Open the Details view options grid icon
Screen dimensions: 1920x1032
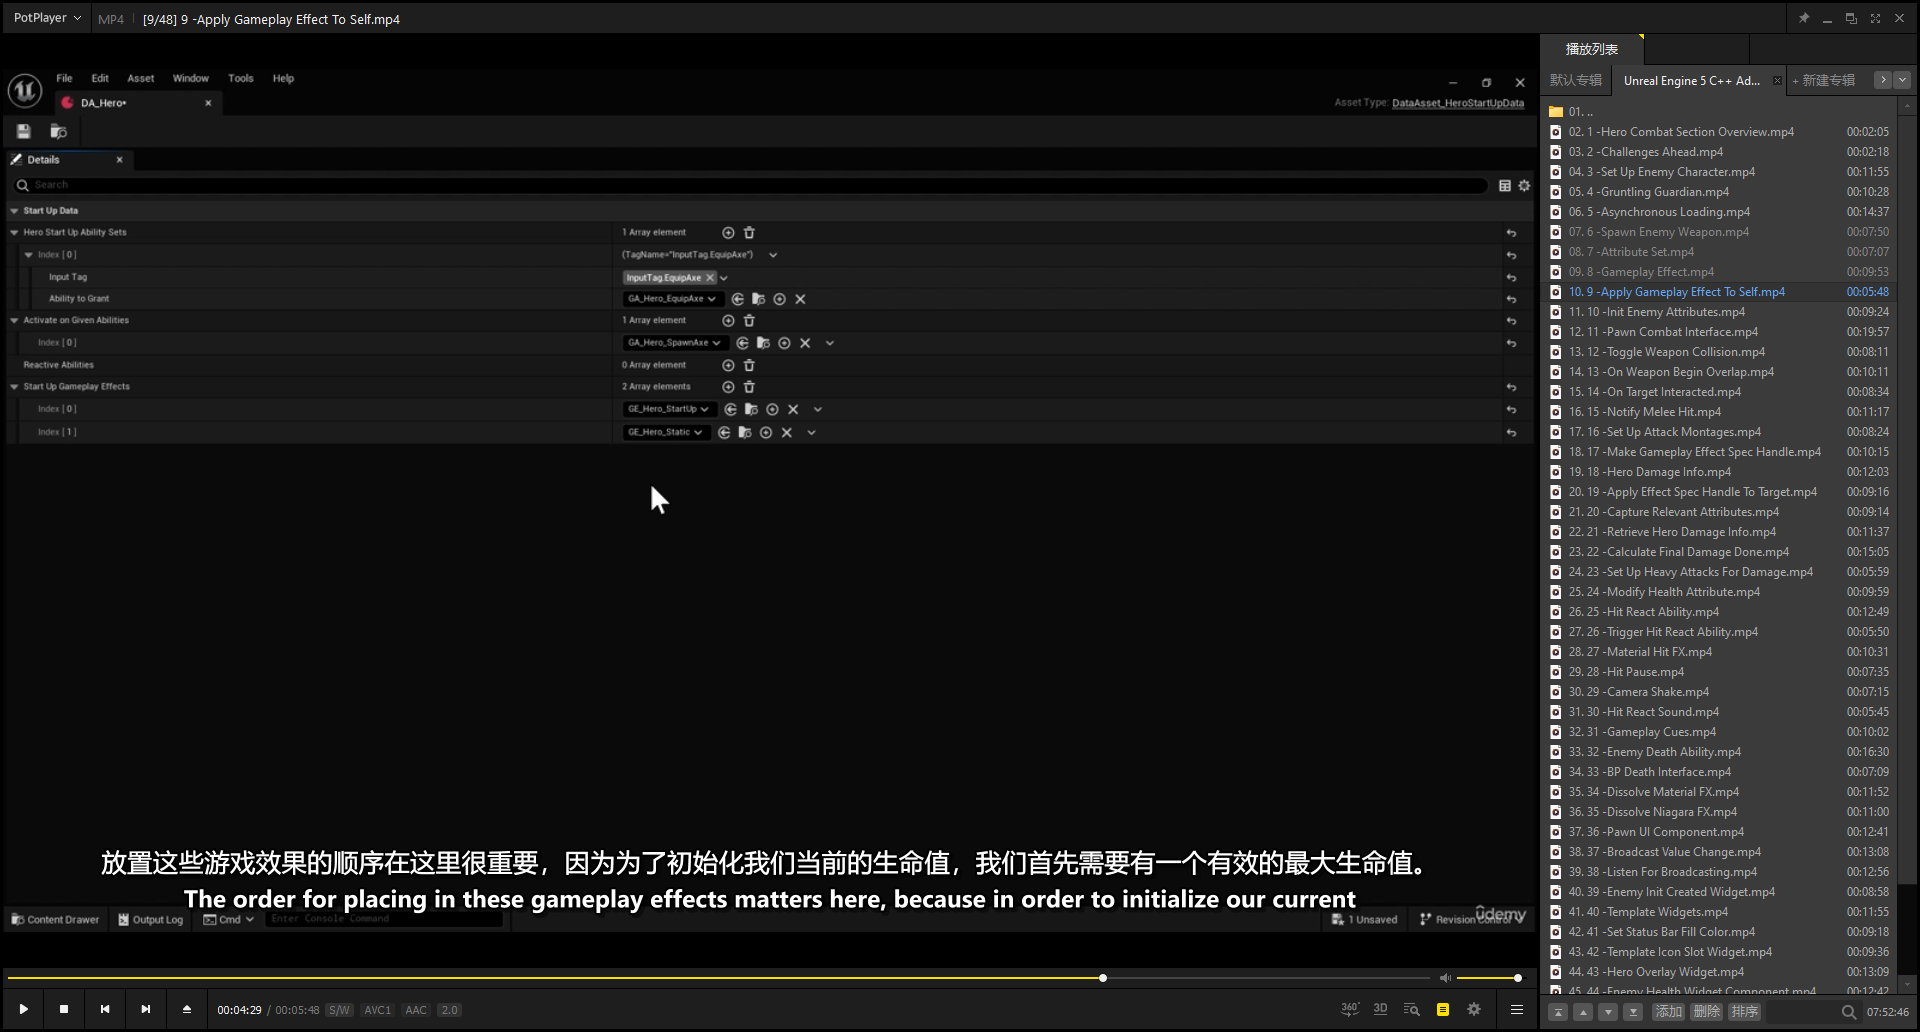(x=1505, y=185)
